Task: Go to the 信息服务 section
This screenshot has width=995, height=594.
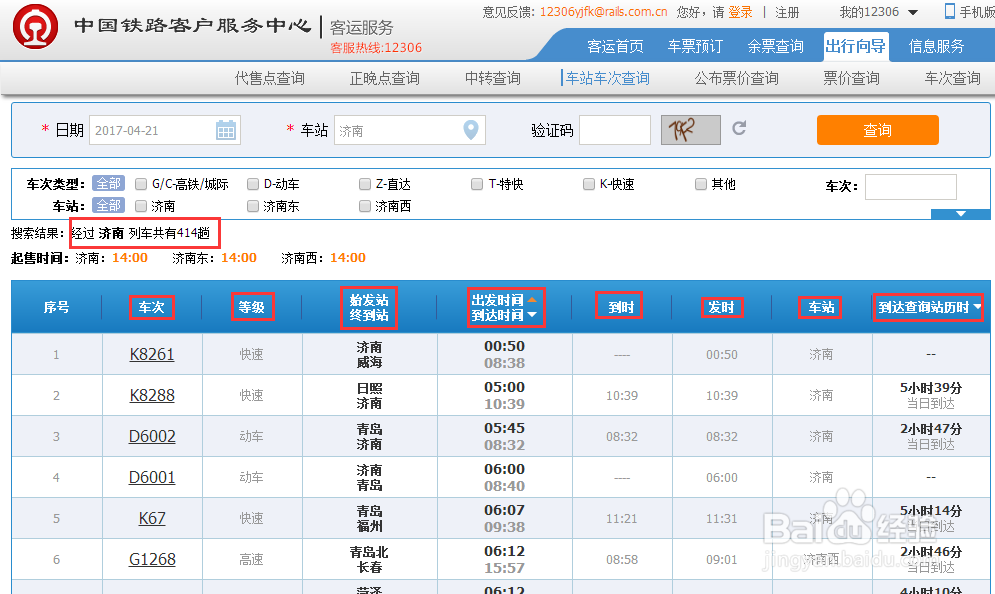Action: click(x=937, y=45)
